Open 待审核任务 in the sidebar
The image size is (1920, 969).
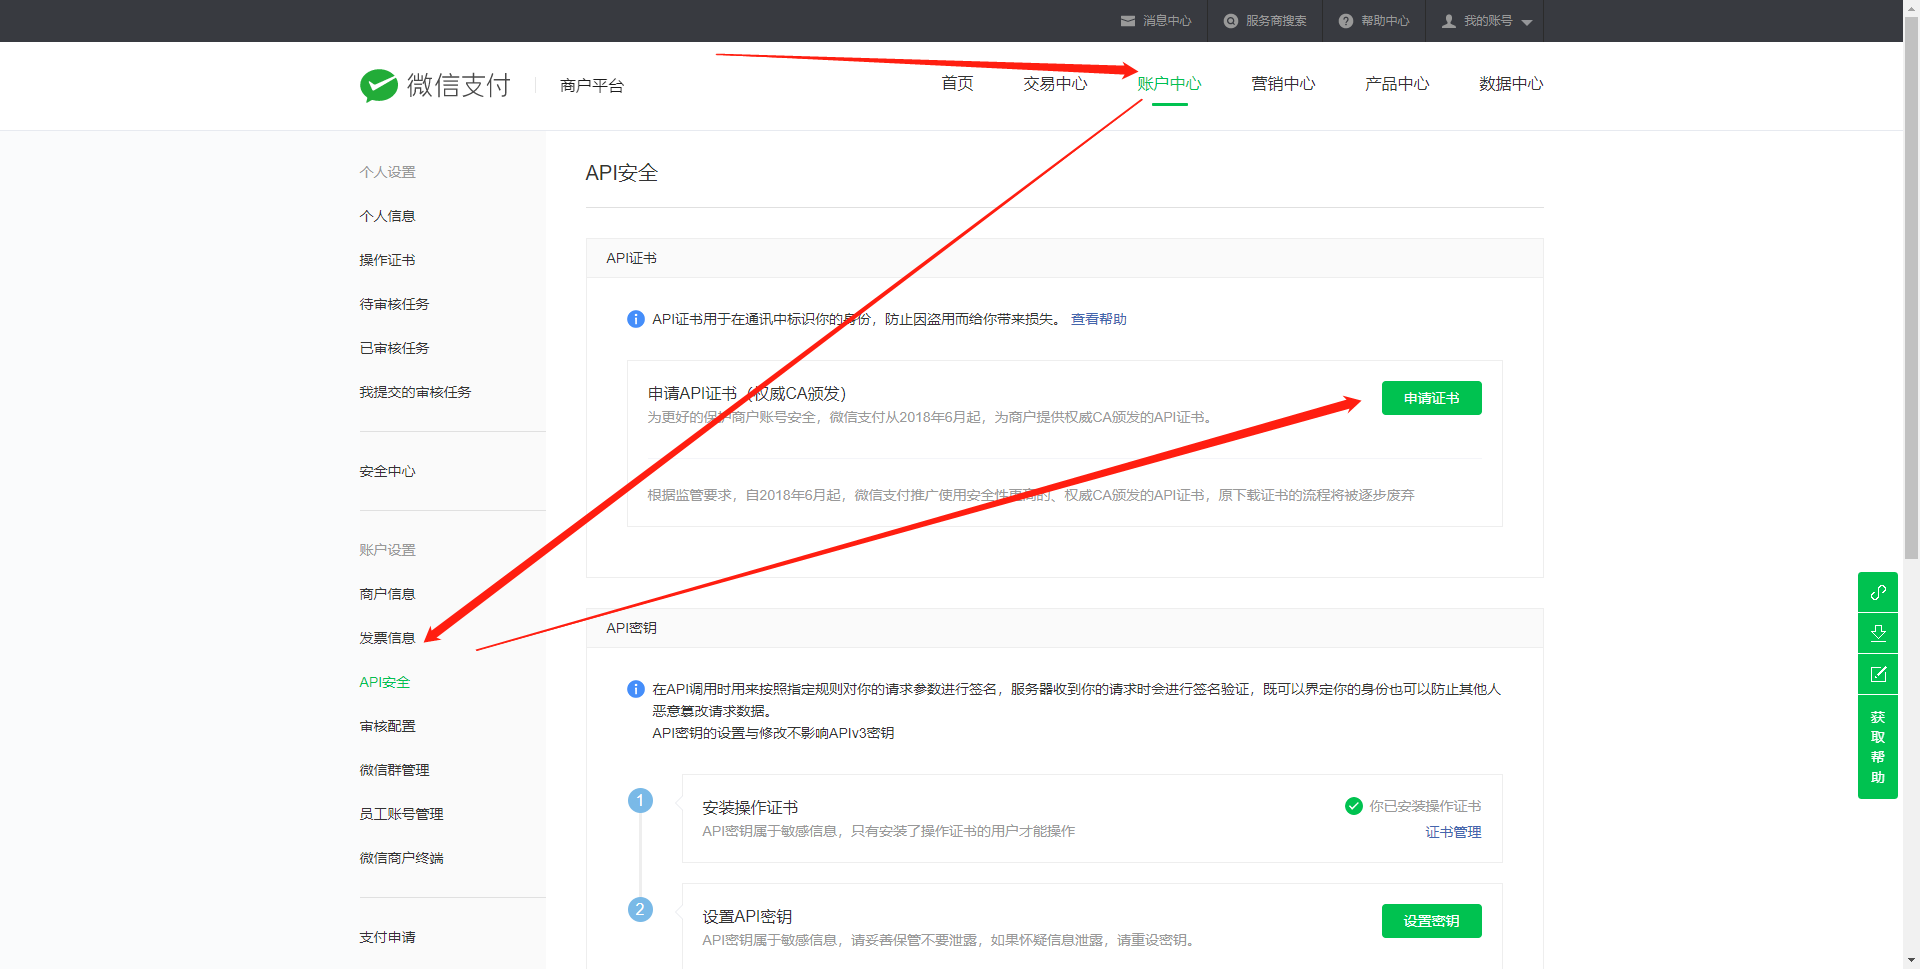tap(394, 304)
